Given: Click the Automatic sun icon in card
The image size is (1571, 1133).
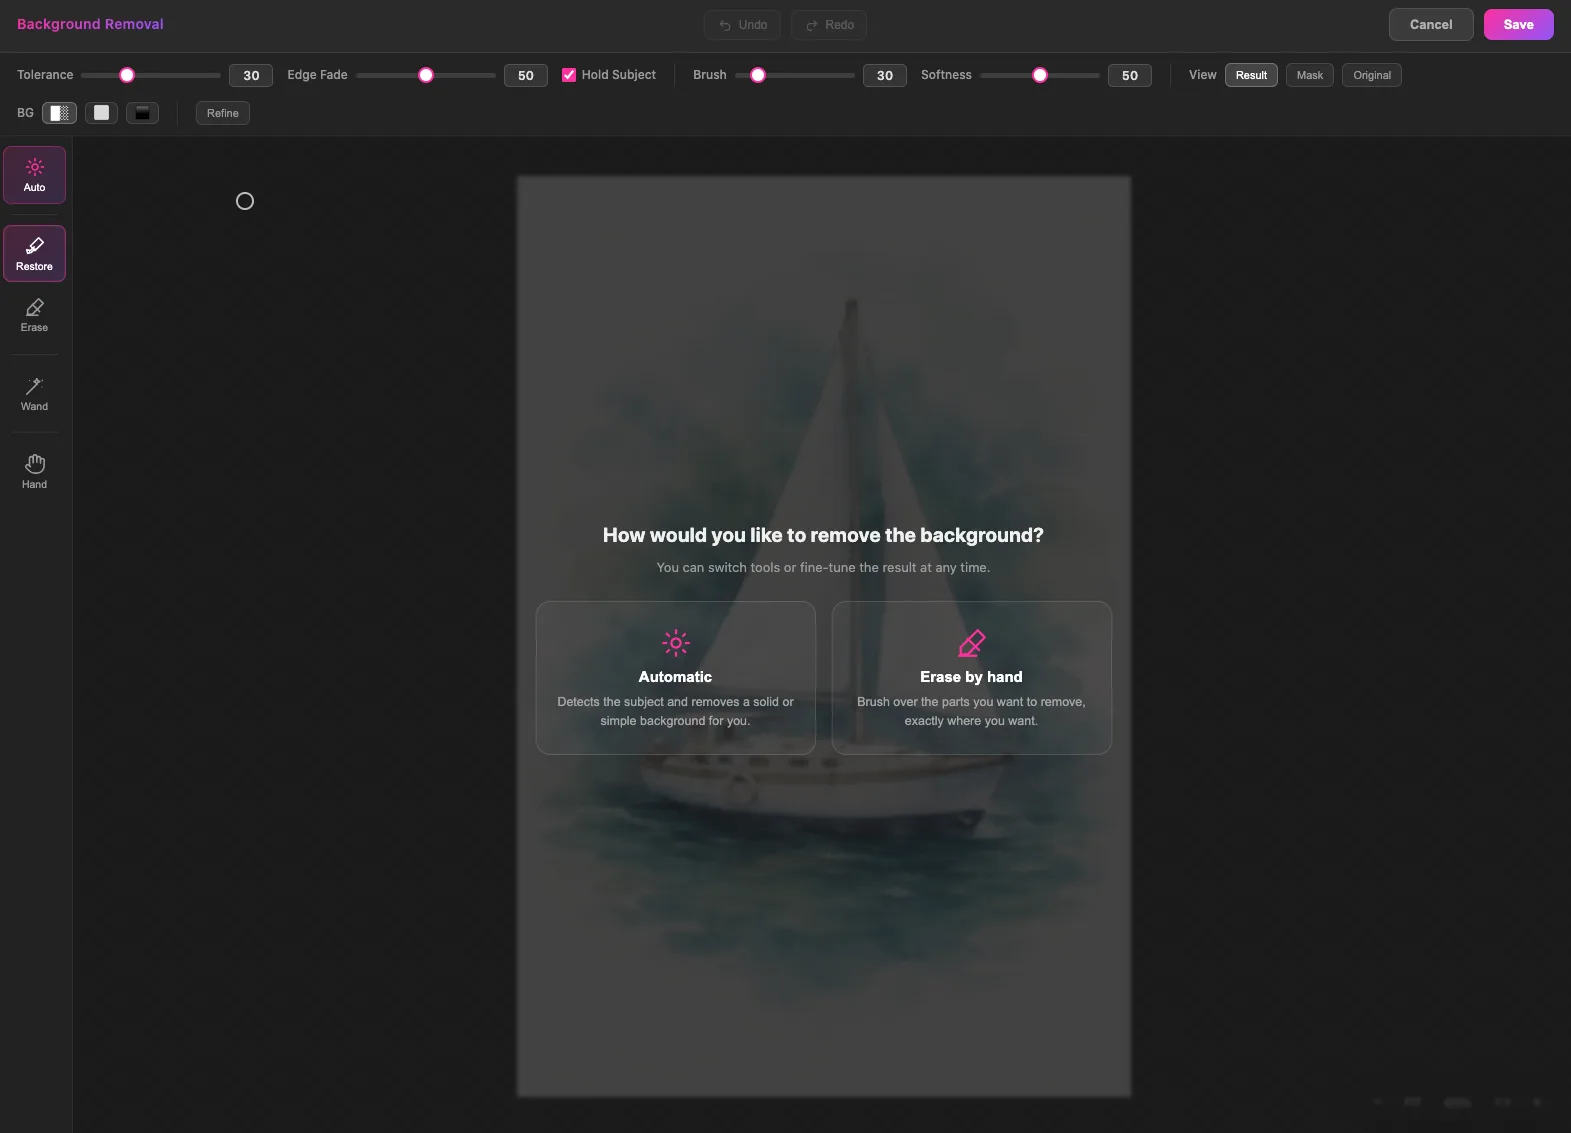Looking at the screenshot, I should tap(676, 643).
